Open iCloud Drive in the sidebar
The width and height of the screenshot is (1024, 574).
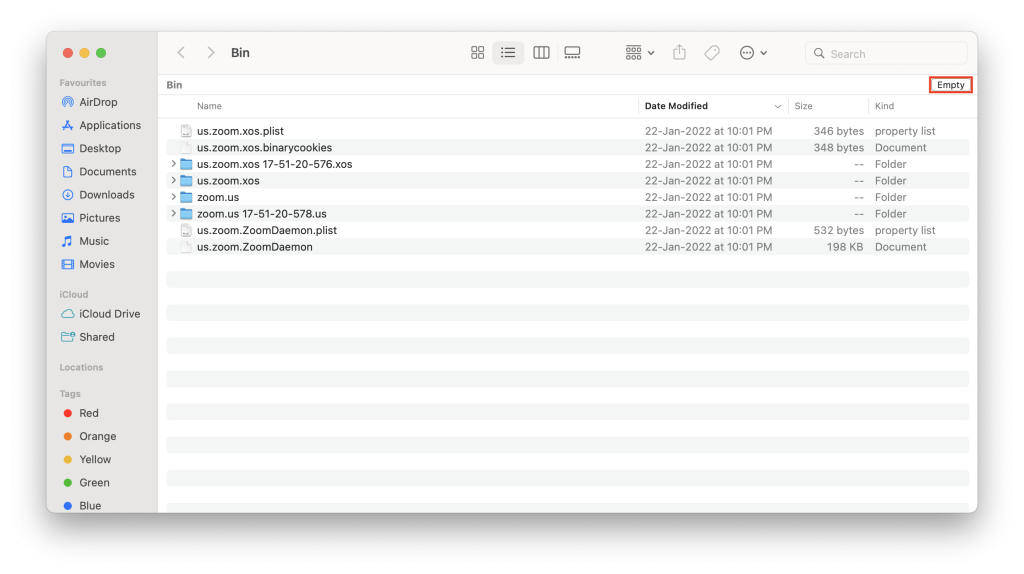click(x=100, y=314)
